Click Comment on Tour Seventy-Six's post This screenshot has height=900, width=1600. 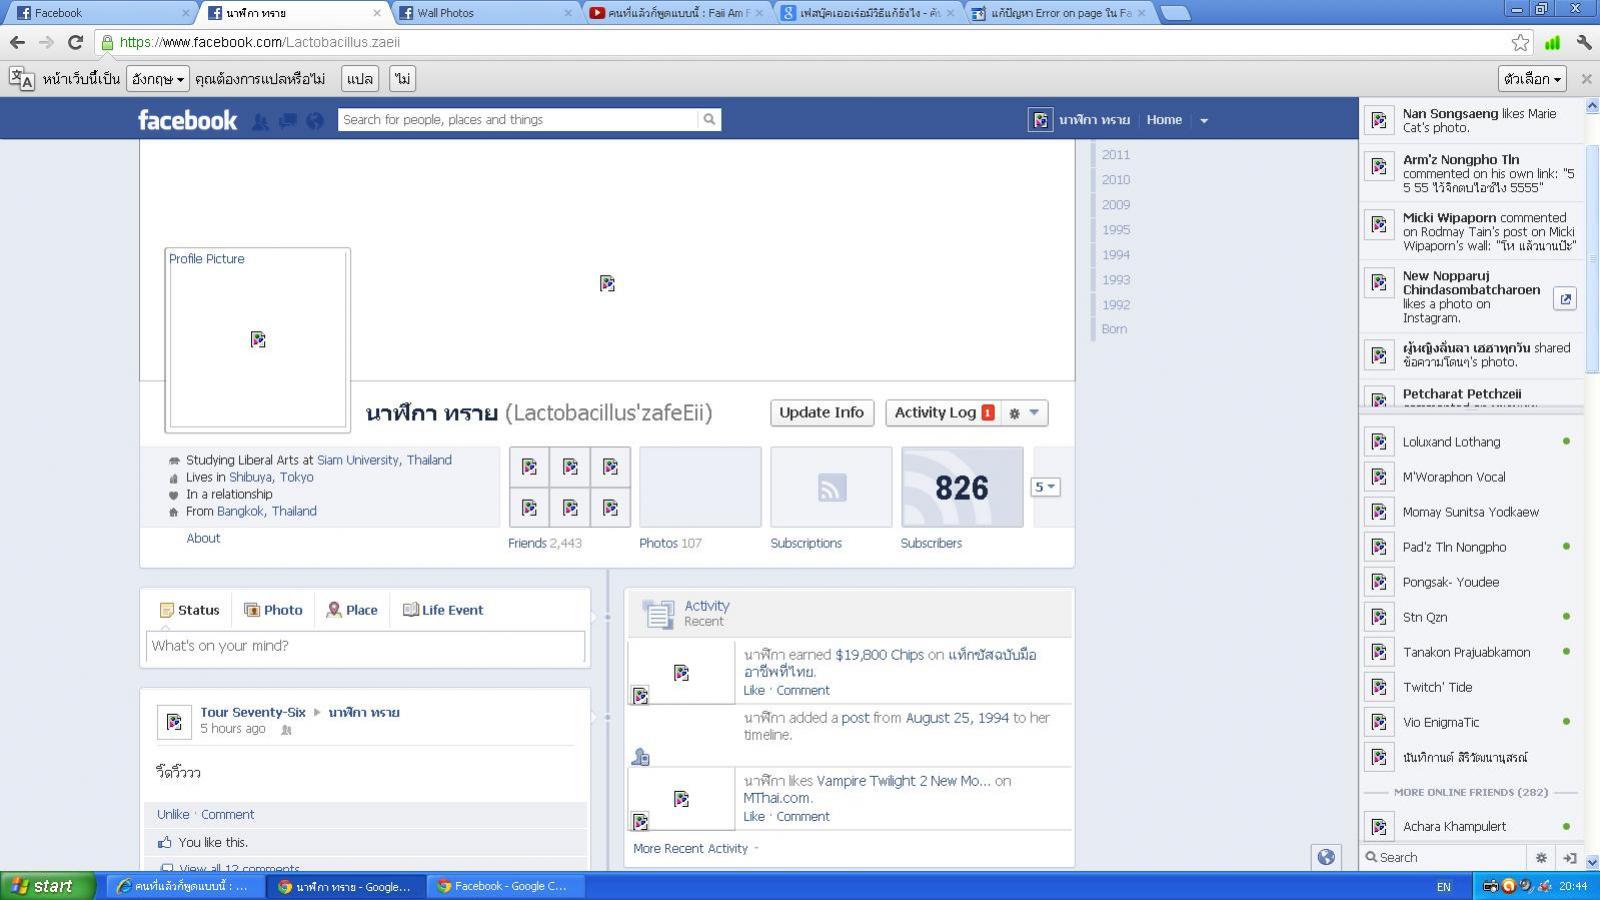pos(227,815)
